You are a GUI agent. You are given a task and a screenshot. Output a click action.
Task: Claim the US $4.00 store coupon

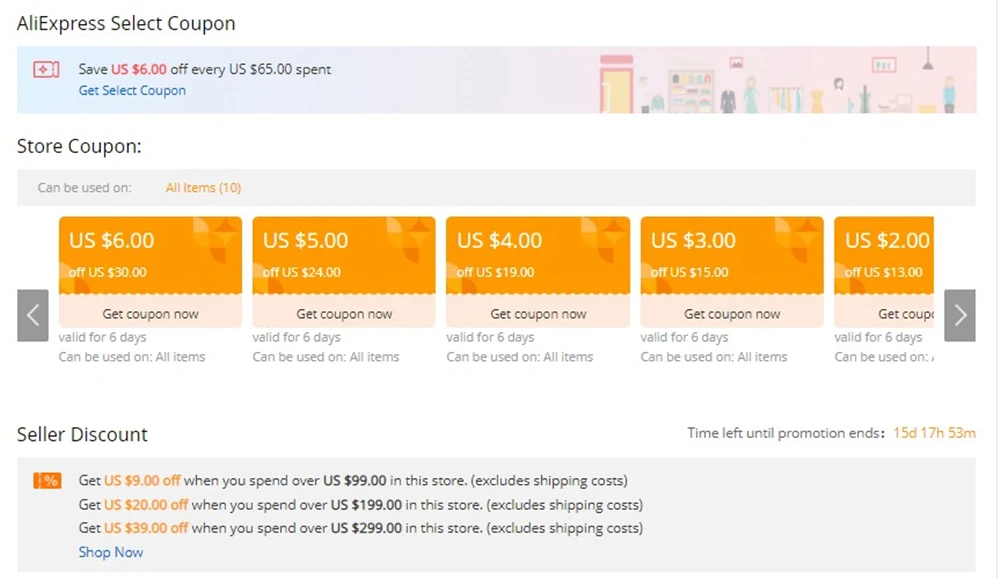click(x=538, y=314)
